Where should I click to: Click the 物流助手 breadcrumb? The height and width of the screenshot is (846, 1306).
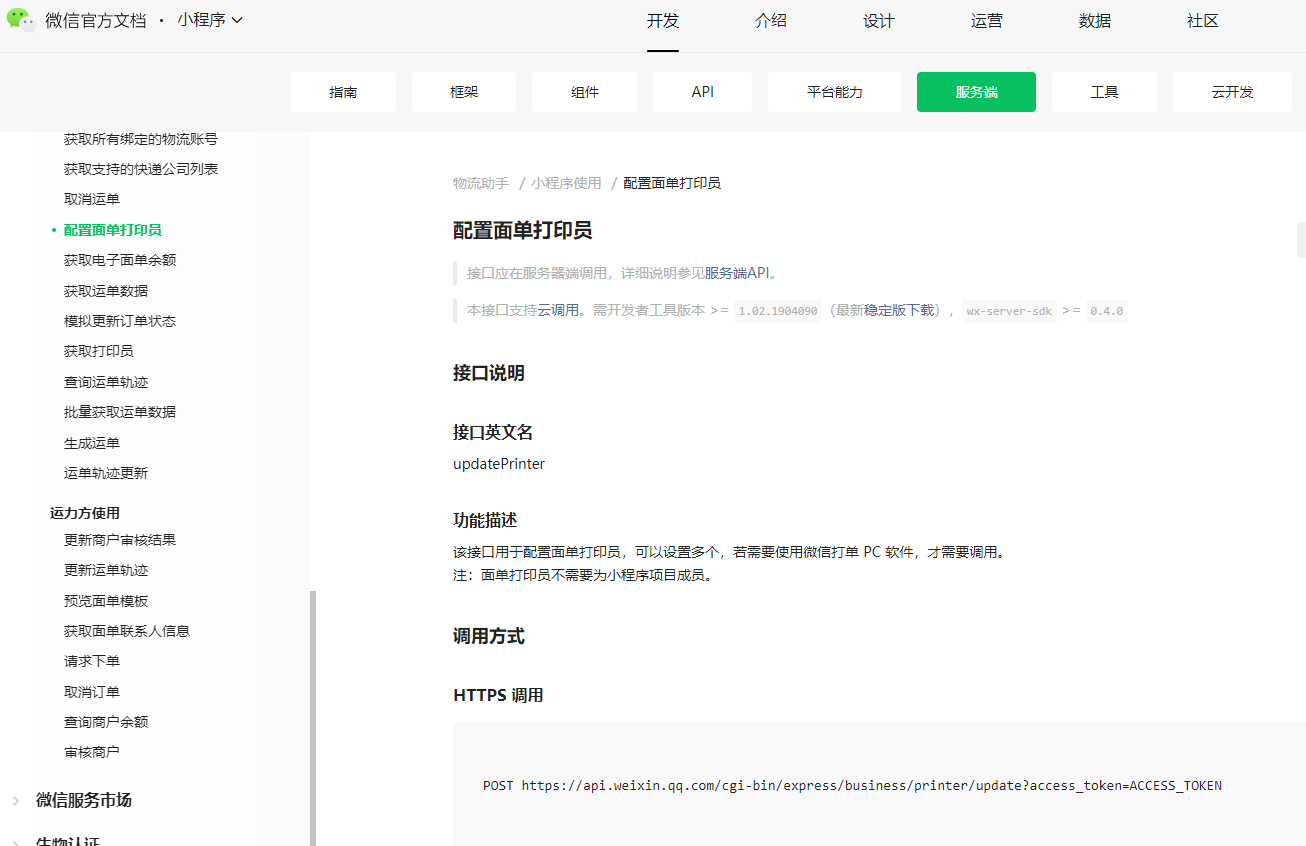(481, 183)
